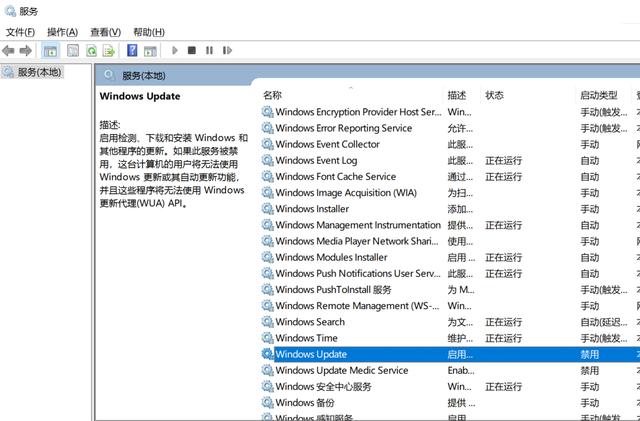Select Windows Event Collector service
The width and height of the screenshot is (640, 421).
coord(451,144)
